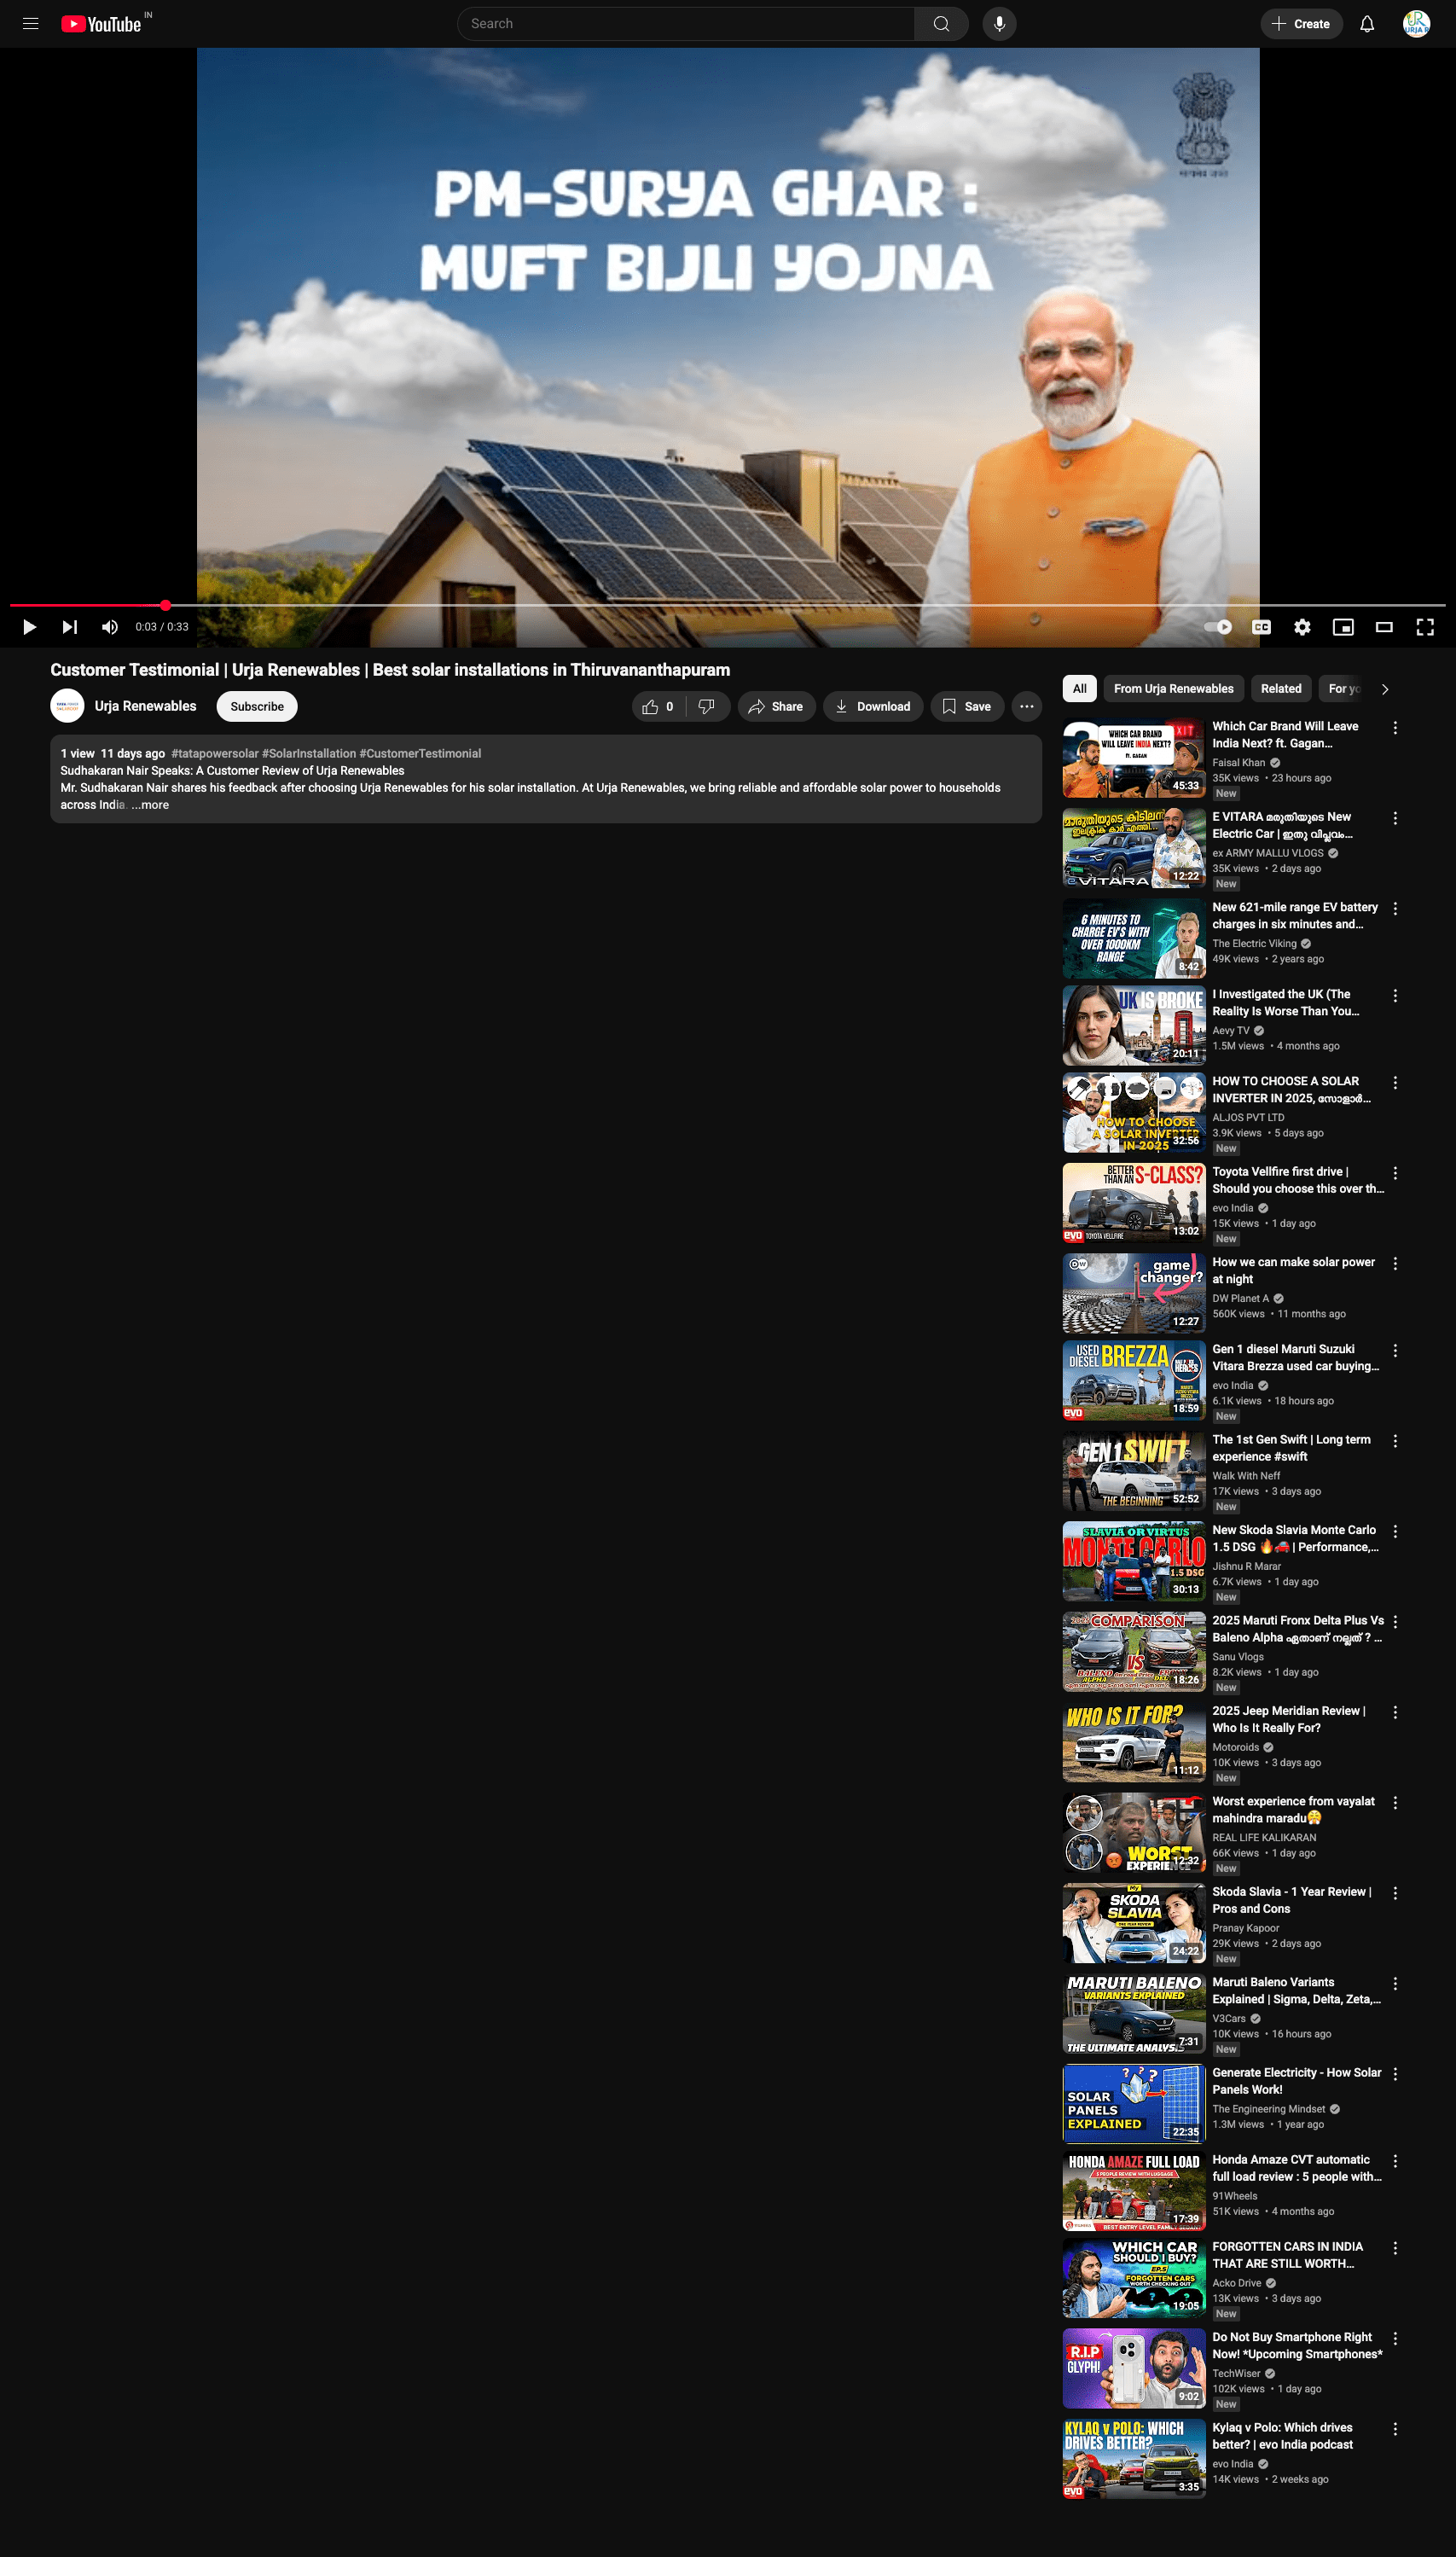The width and height of the screenshot is (1456, 2557).
Task: Mute the video volume
Action: click(x=110, y=627)
